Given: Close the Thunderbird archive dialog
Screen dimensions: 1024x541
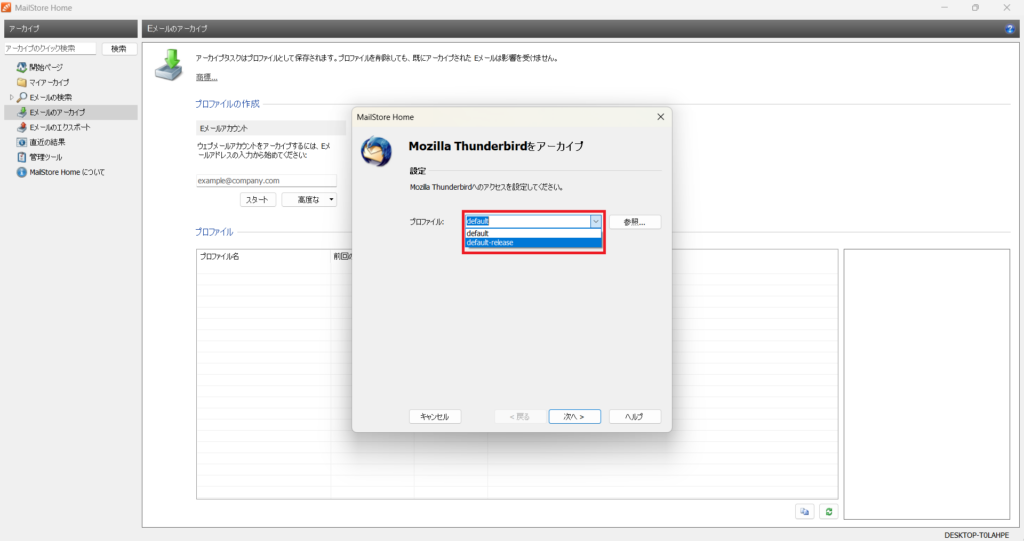Looking at the screenshot, I should click(660, 117).
